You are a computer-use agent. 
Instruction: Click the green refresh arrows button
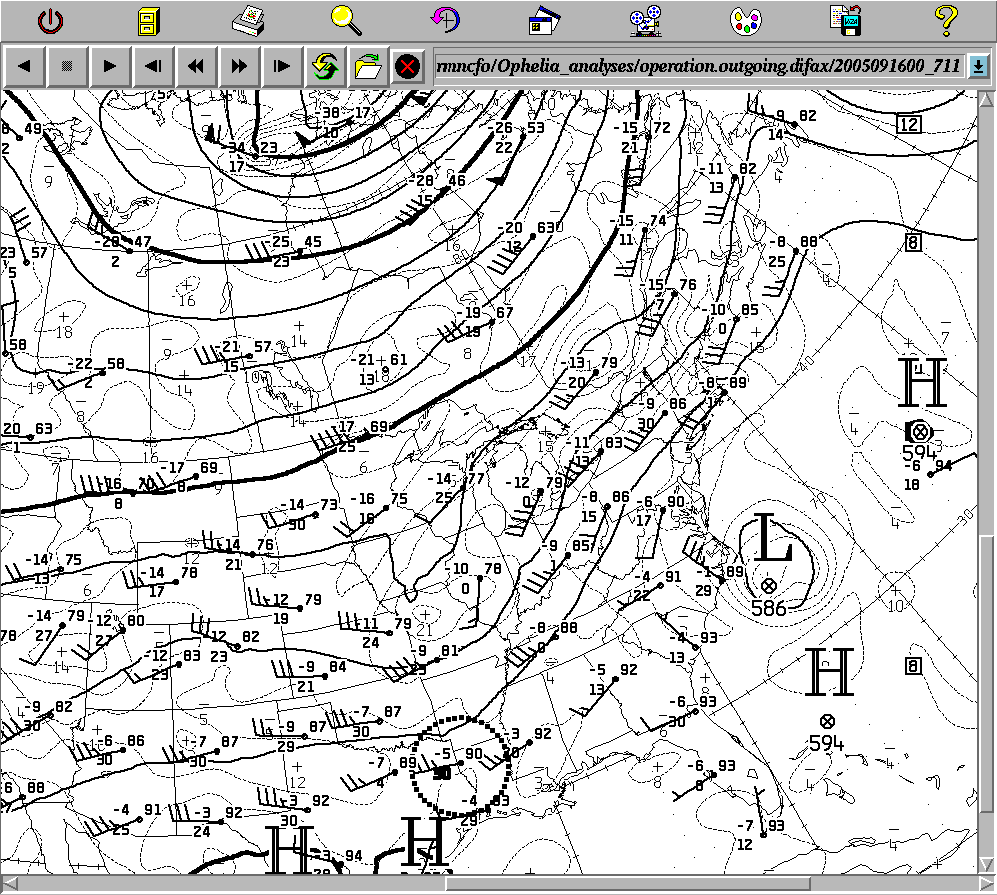pyautogui.click(x=324, y=67)
